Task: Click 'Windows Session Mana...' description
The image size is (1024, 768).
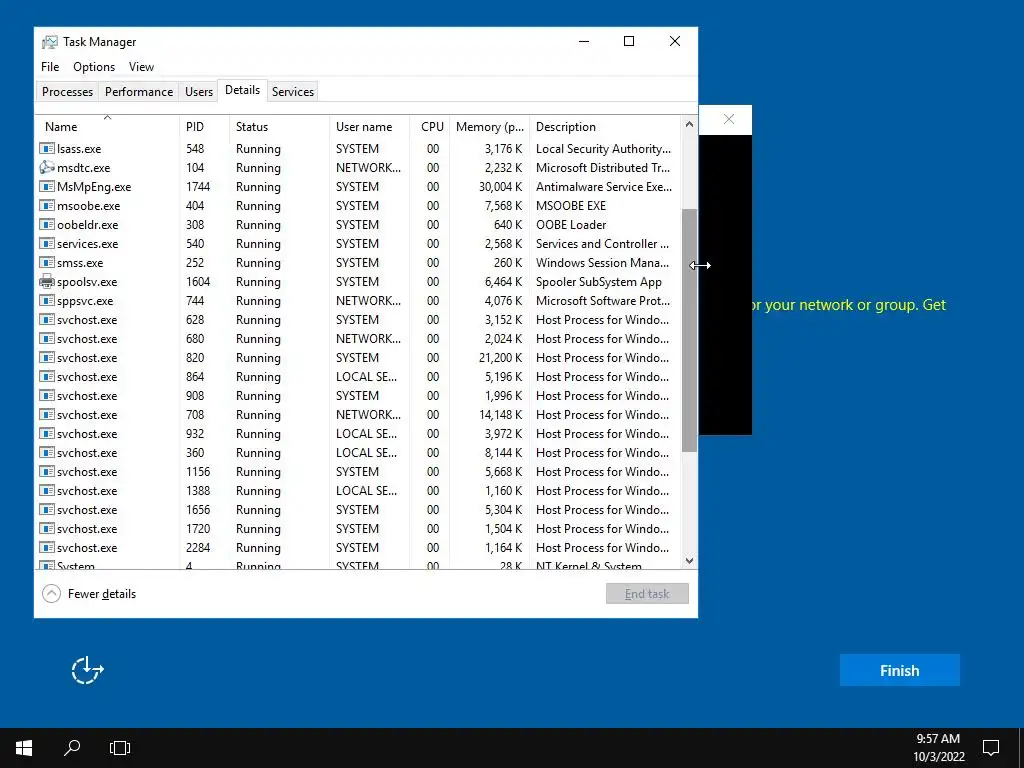Action: pos(602,263)
